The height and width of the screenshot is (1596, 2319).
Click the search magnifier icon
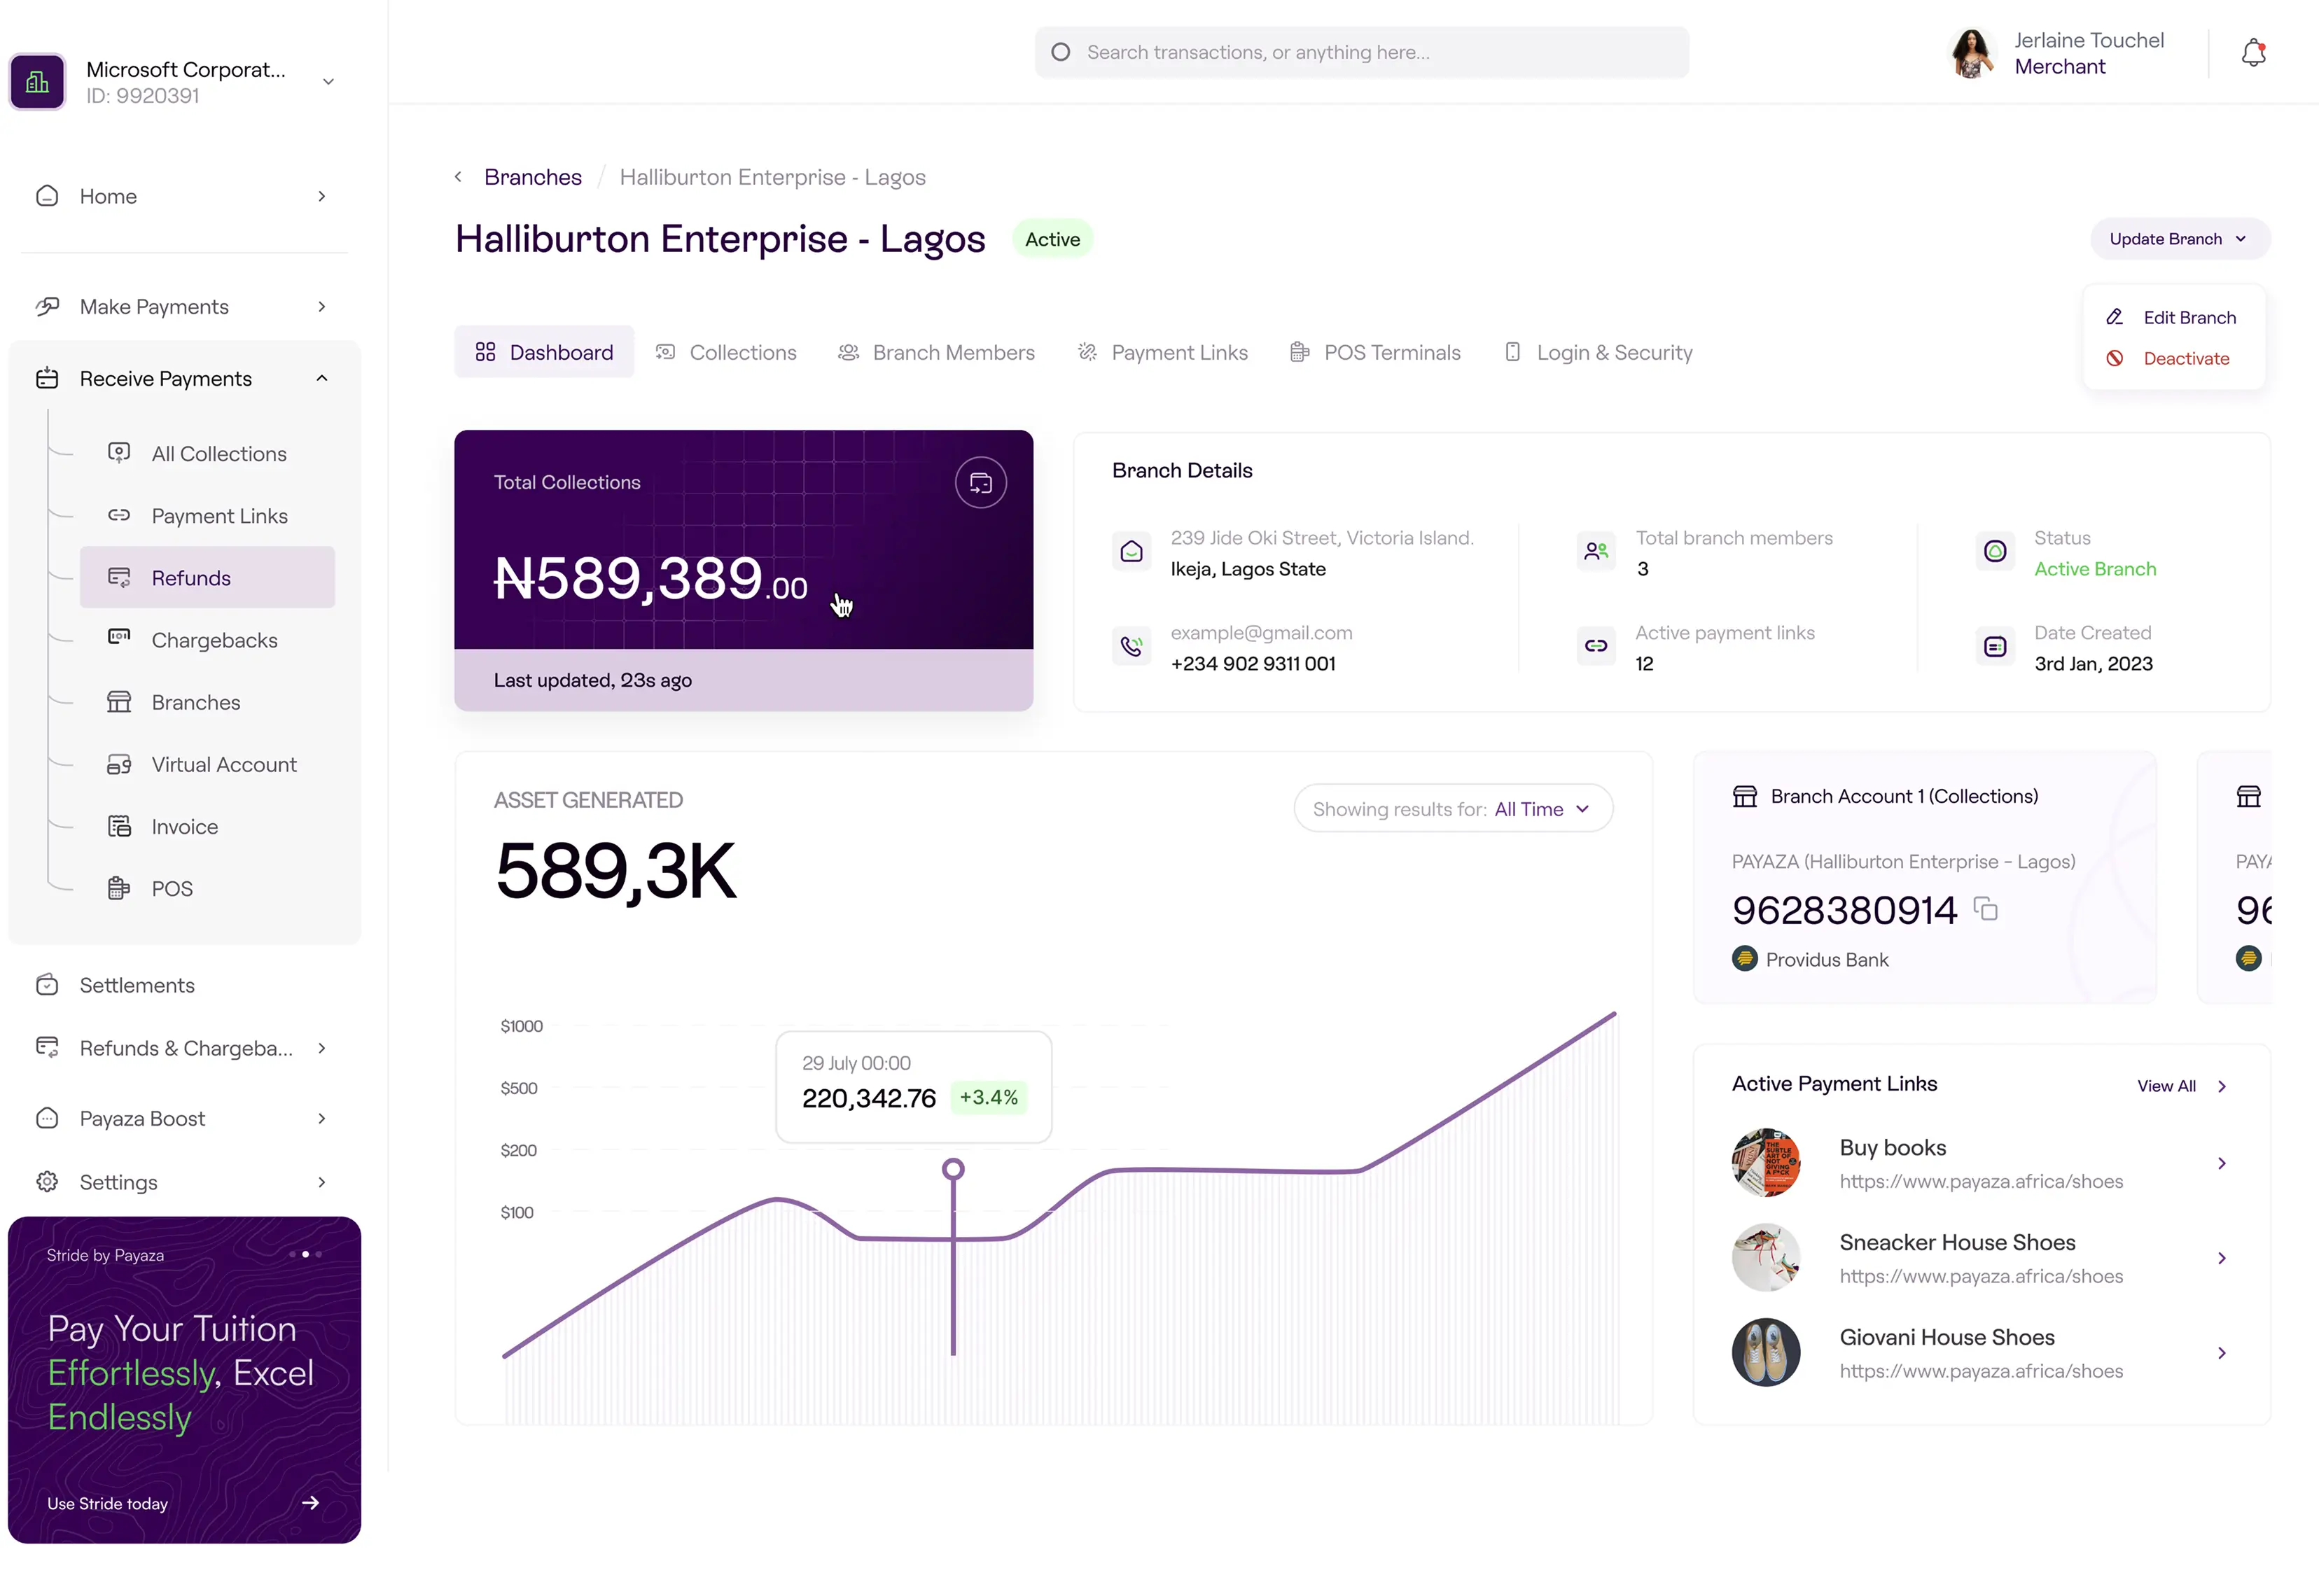[1061, 52]
